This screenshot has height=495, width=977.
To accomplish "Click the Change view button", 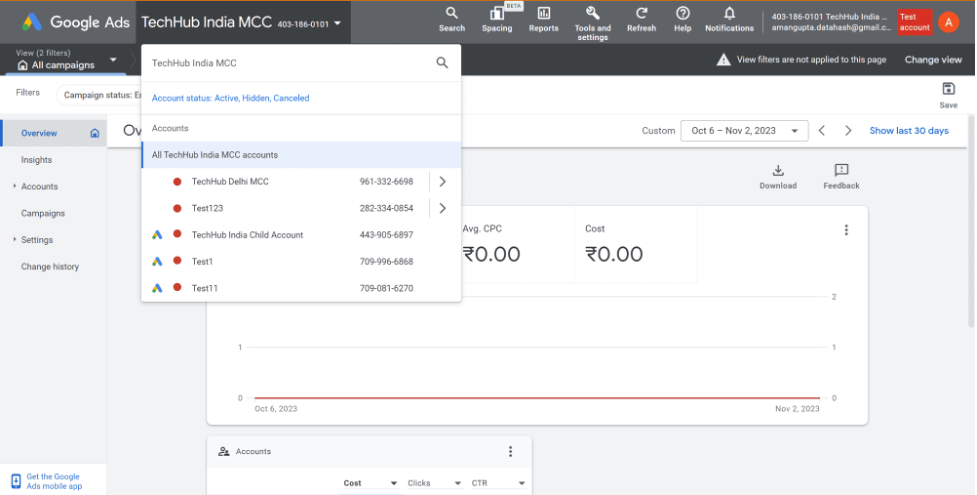I will click(933, 60).
